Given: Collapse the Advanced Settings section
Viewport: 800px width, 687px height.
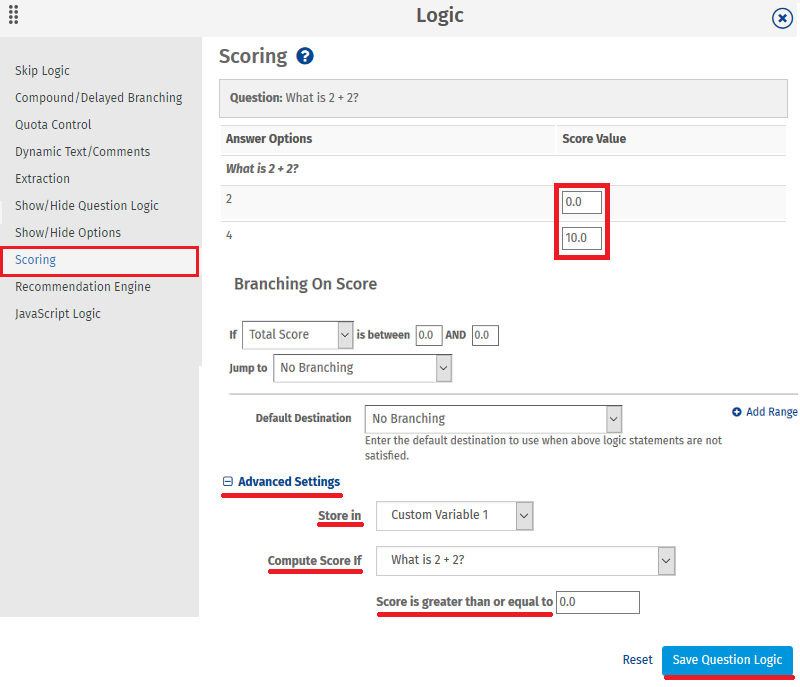Looking at the screenshot, I should 228,482.
